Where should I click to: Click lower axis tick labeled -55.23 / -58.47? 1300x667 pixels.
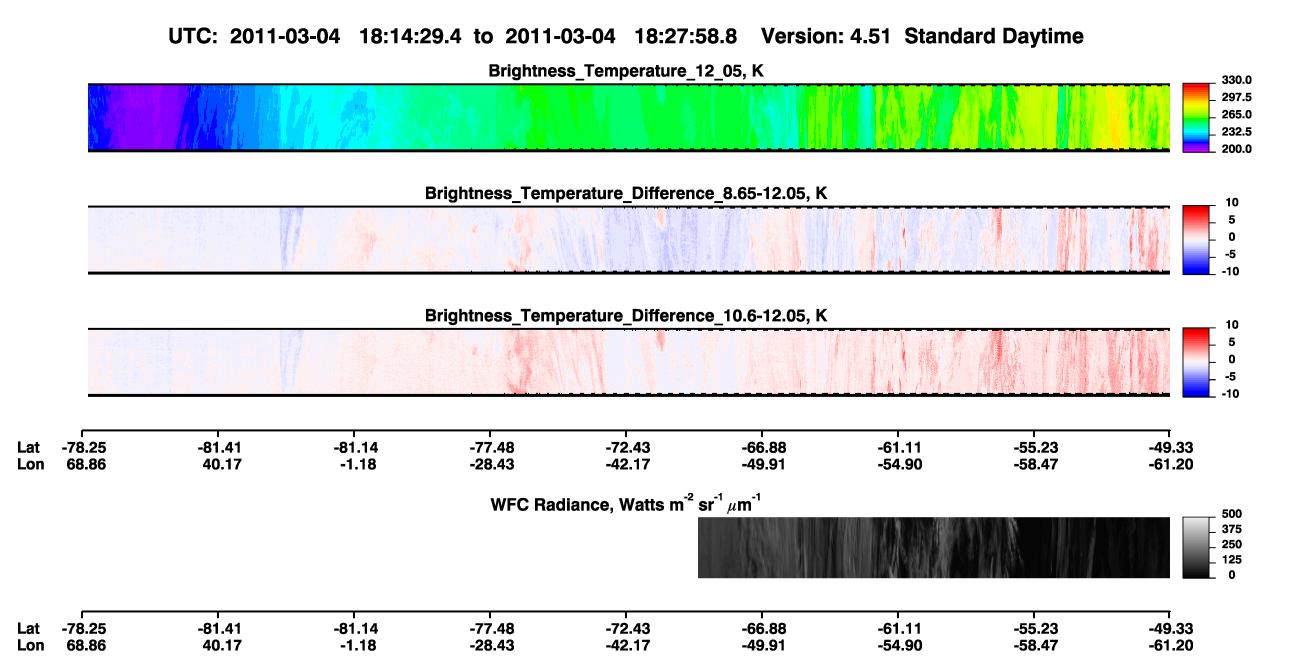coord(1034,636)
